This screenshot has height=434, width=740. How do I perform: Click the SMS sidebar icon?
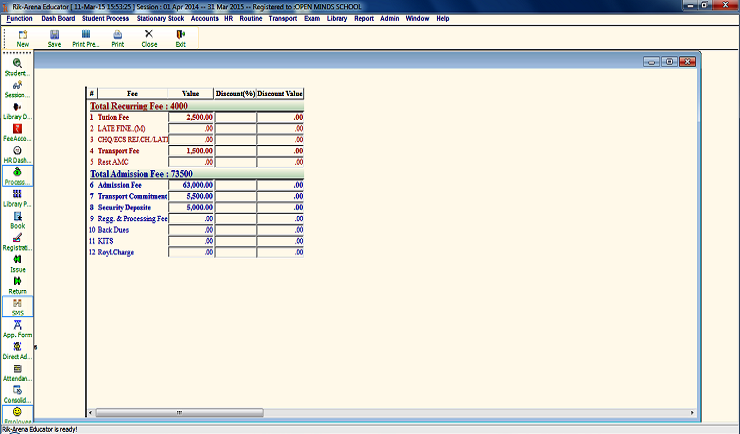pos(17,307)
